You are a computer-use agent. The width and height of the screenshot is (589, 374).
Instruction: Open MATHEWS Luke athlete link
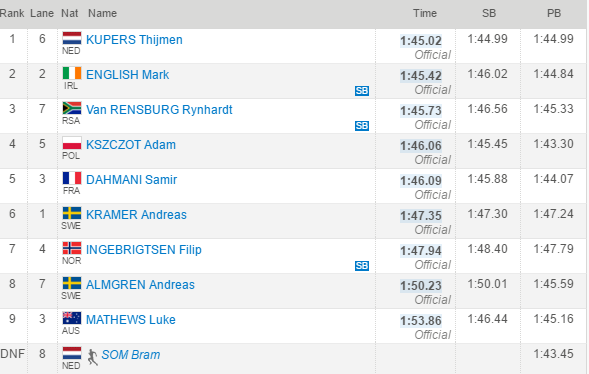(x=131, y=320)
